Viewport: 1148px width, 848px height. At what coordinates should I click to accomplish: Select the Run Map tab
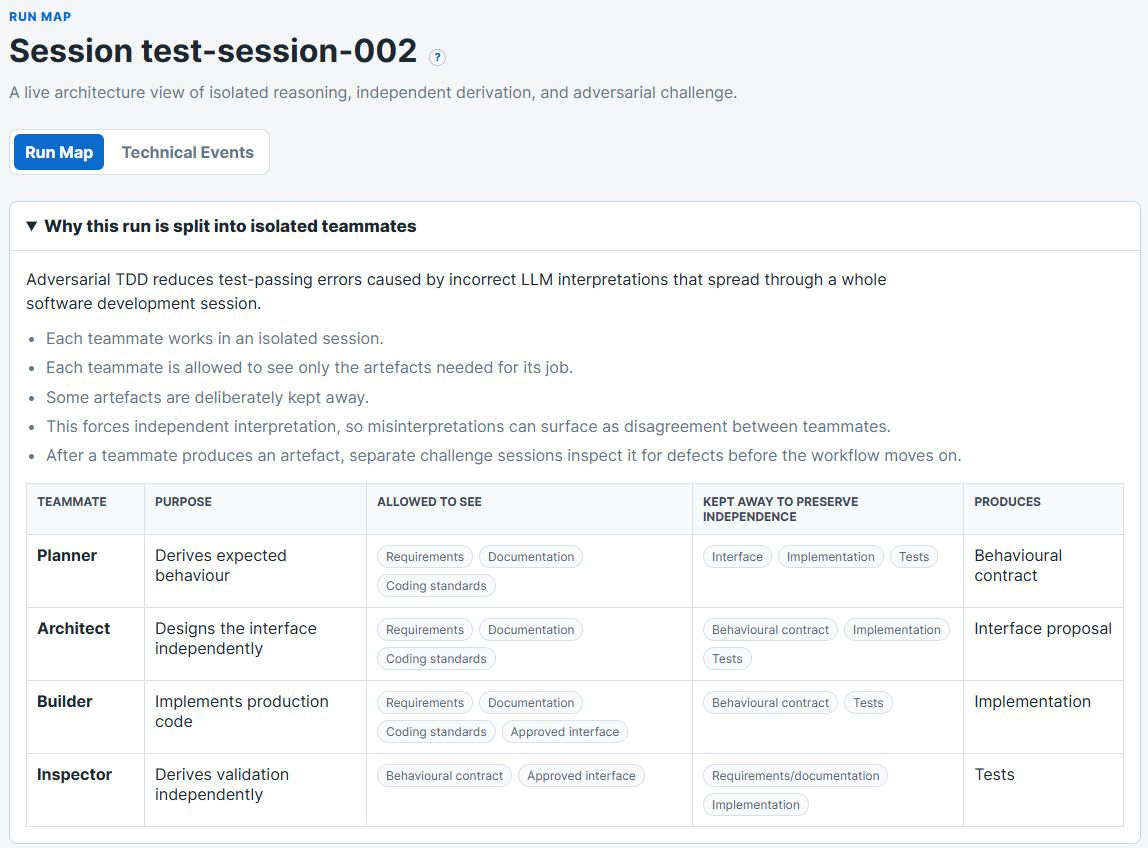(x=59, y=152)
